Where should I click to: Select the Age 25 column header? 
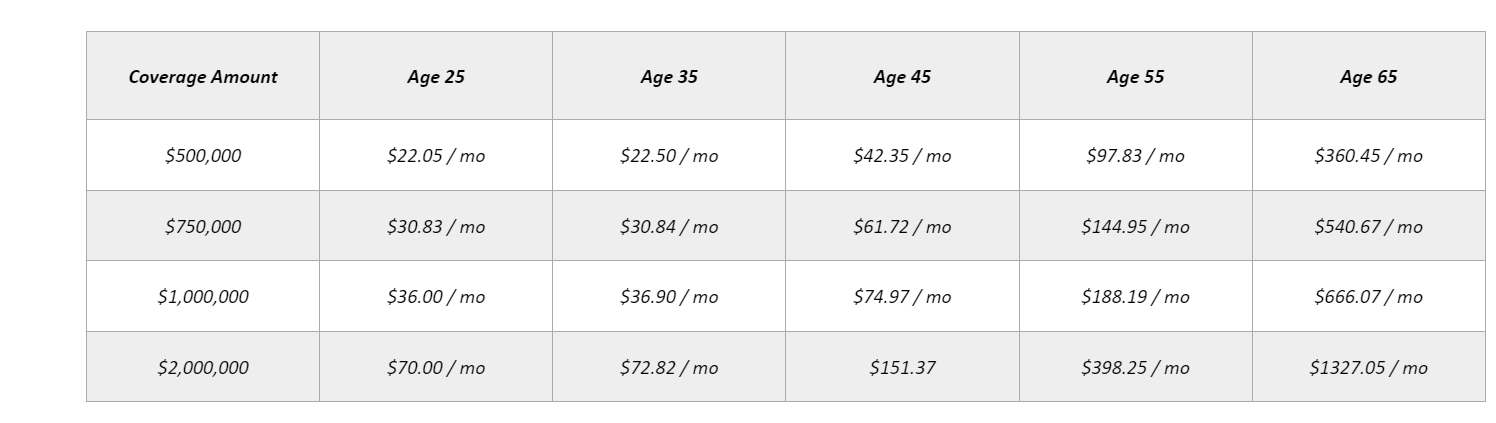tap(436, 77)
